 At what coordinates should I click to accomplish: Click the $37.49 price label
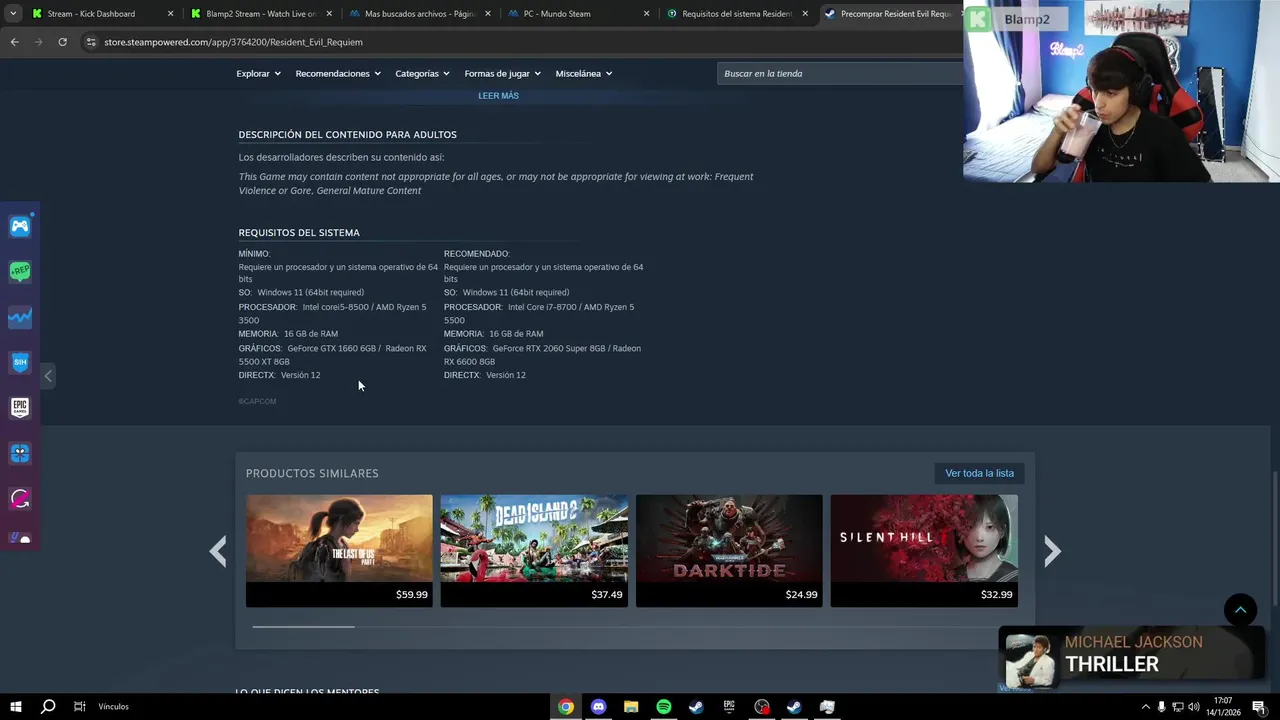coord(606,594)
